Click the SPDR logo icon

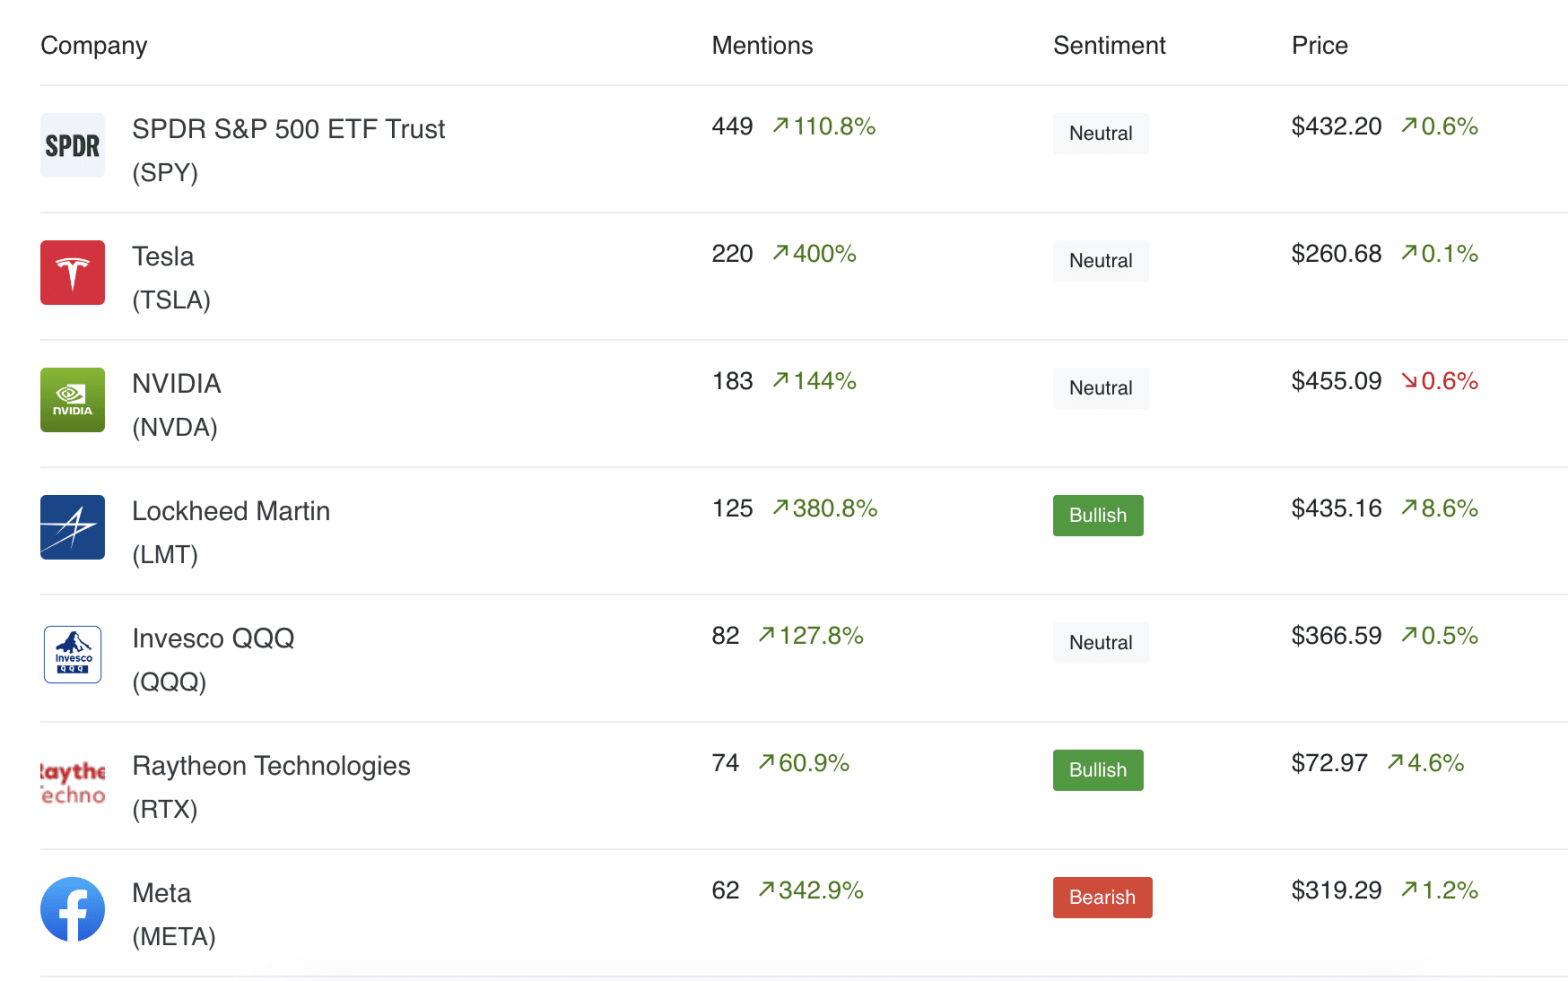pos(72,146)
